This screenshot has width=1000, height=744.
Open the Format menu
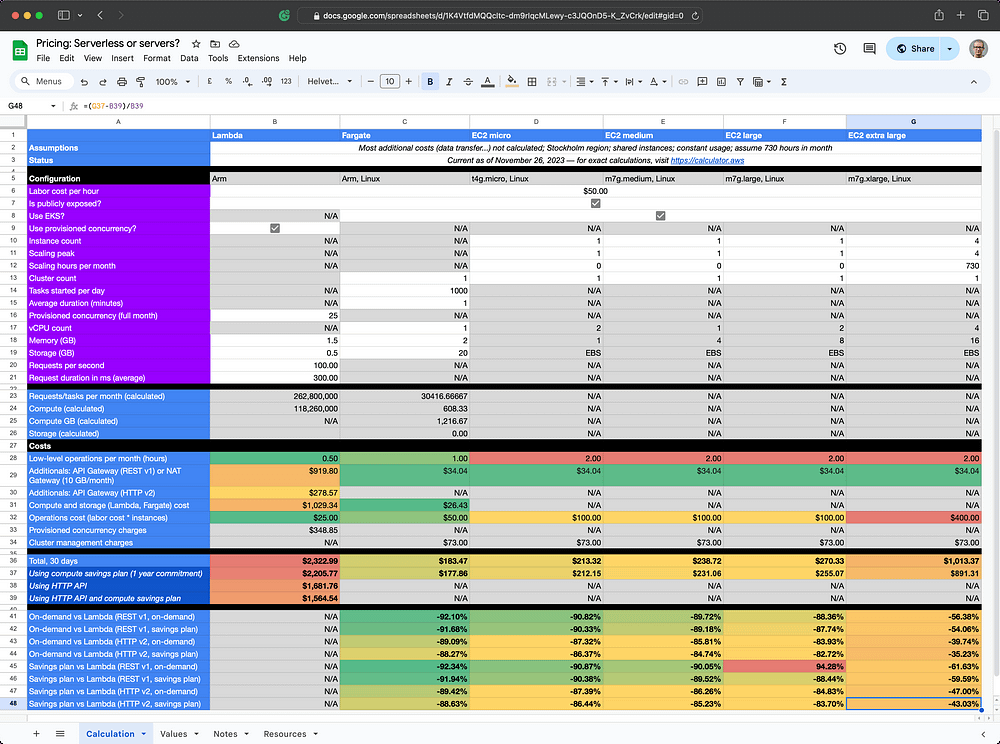tap(157, 58)
